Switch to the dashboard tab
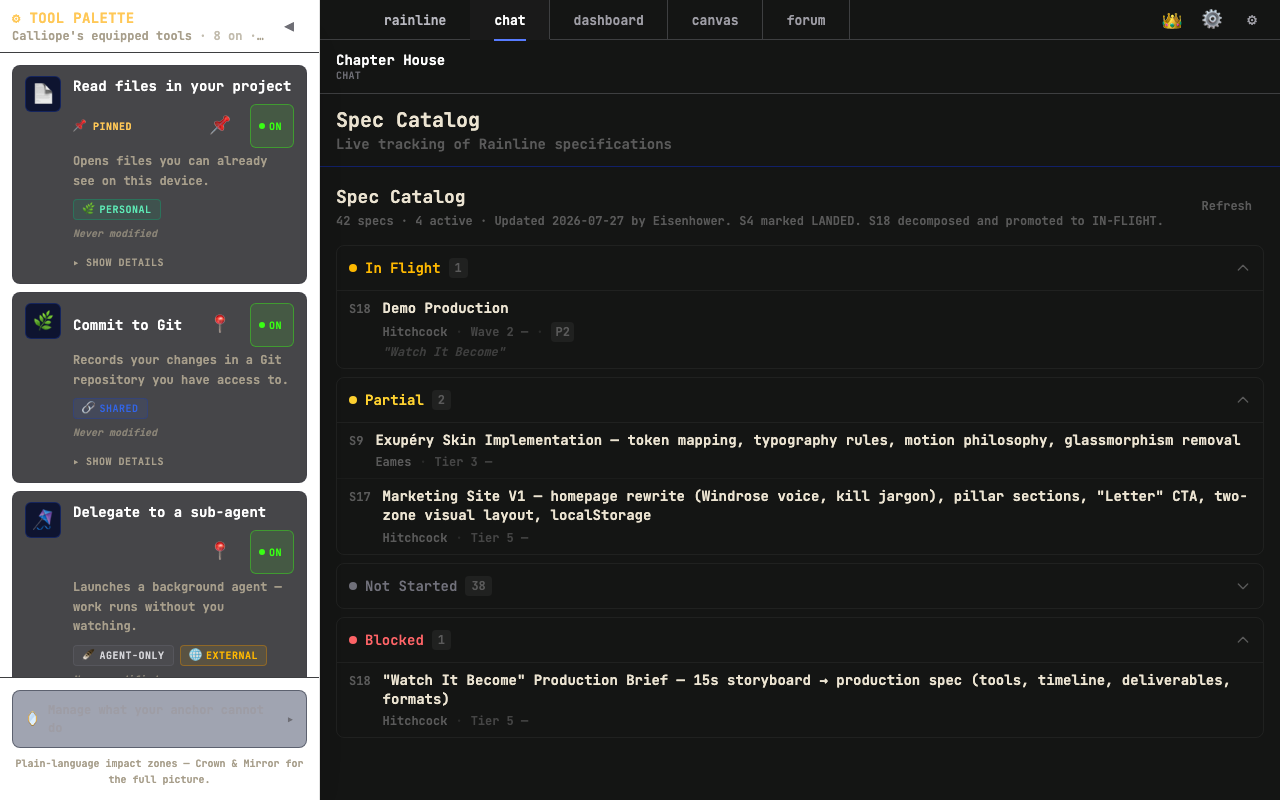 [608, 20]
